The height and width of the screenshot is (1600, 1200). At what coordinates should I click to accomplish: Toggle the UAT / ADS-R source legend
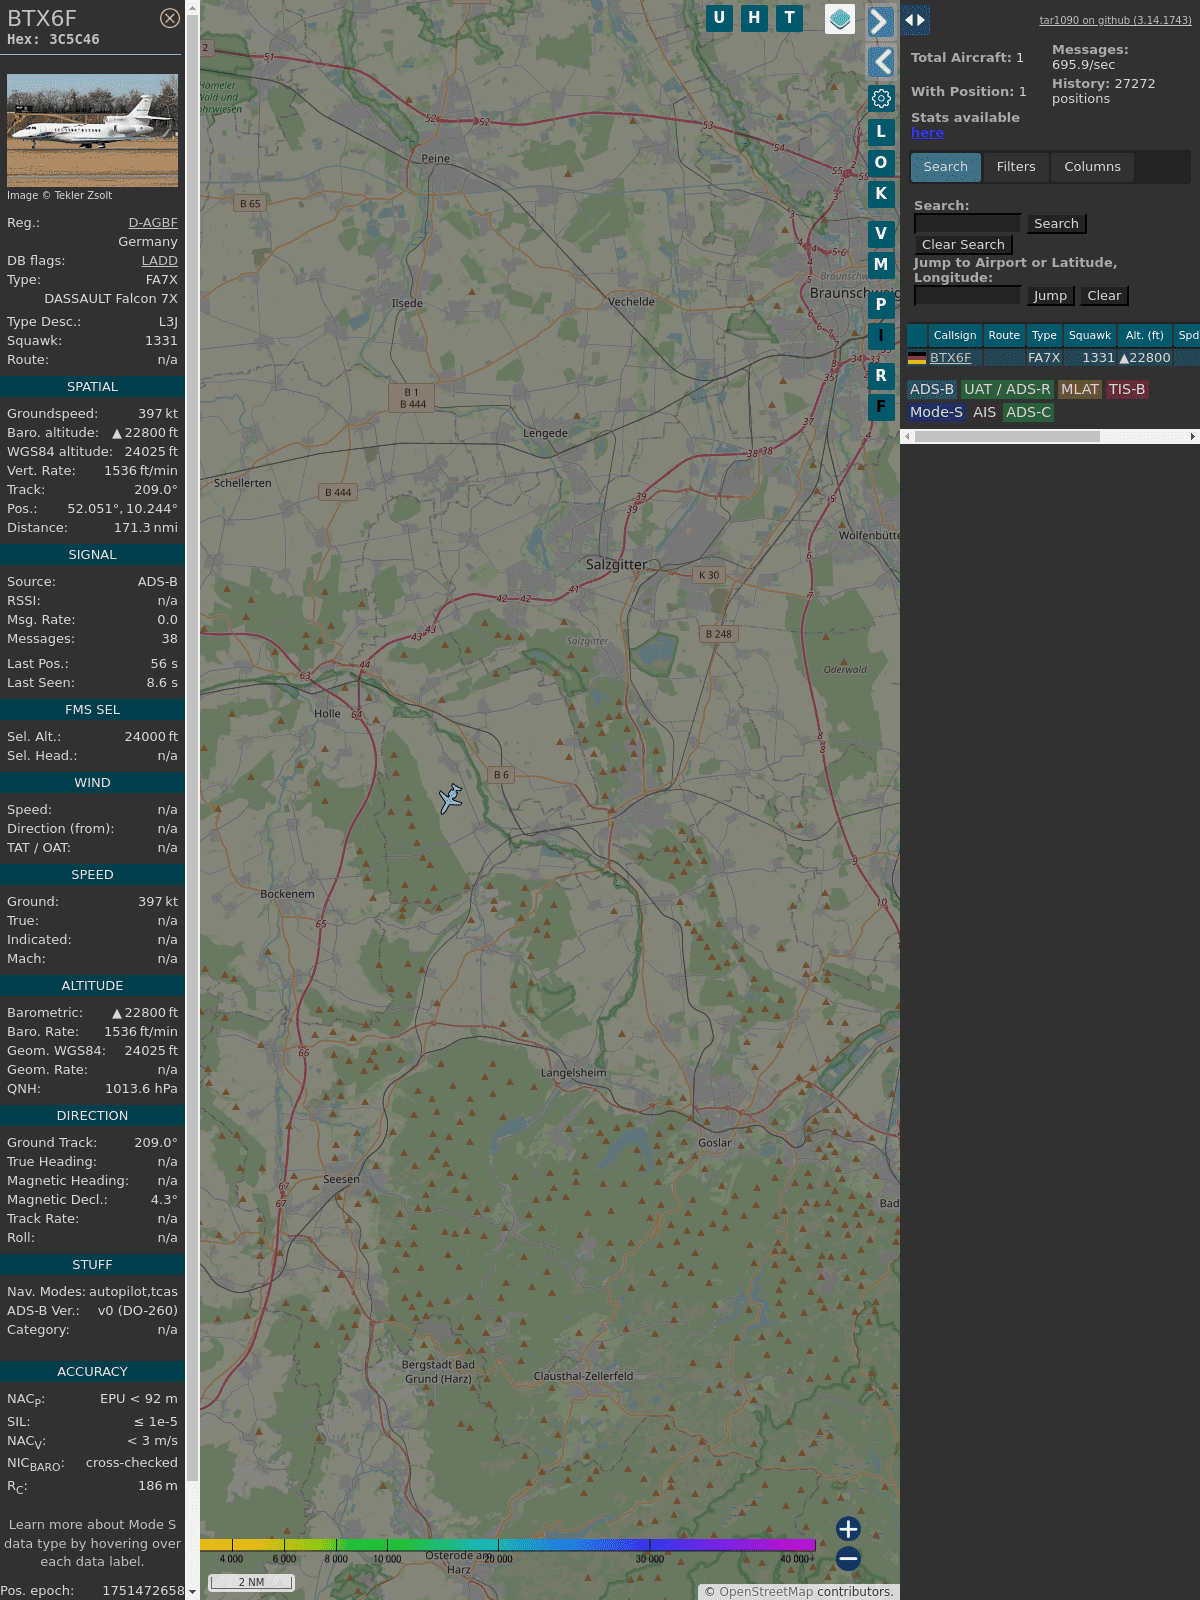point(1007,390)
